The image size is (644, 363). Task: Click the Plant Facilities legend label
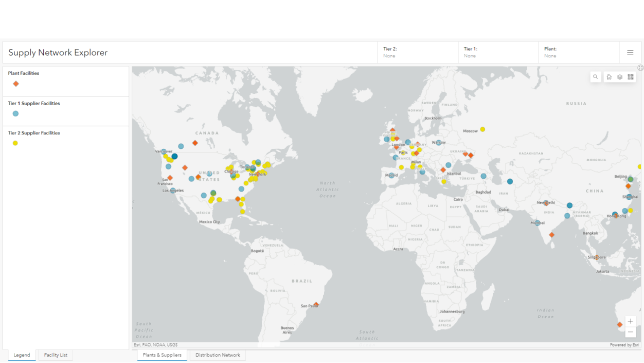23,73
